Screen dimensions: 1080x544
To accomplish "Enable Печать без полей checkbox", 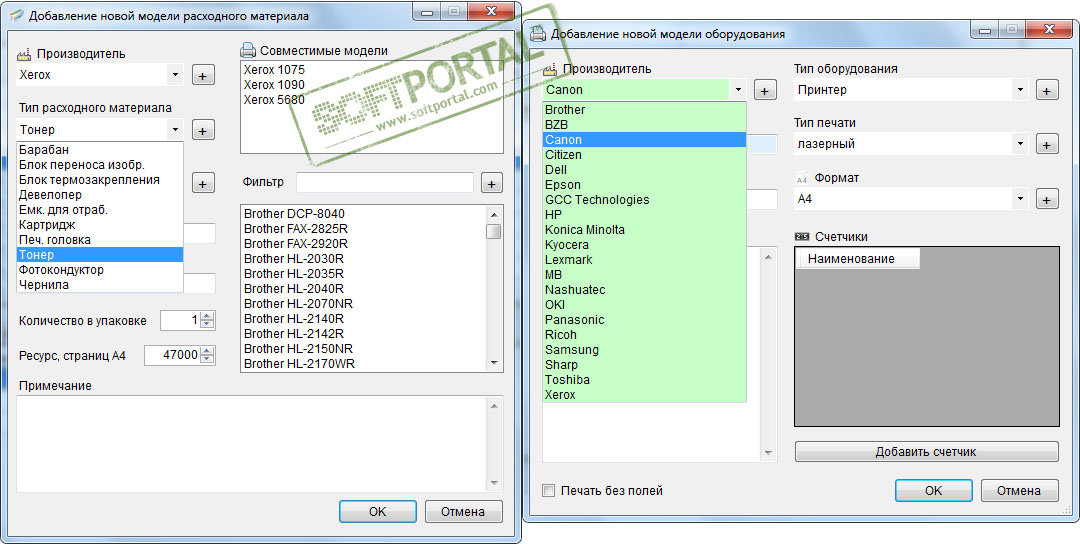I will [x=549, y=491].
